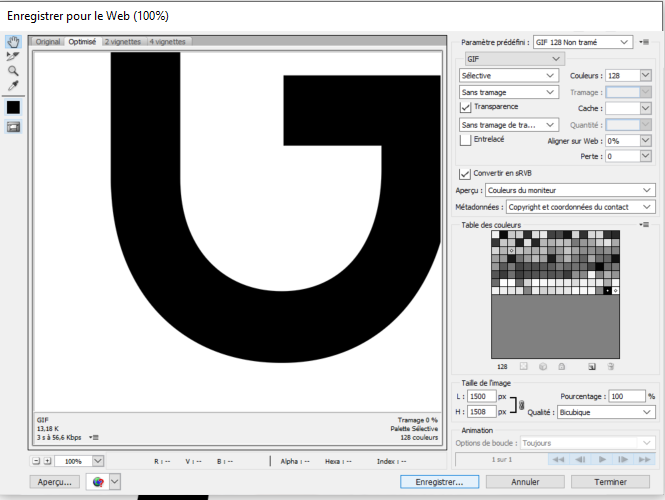The width and height of the screenshot is (665, 500).
Task: Open the Sans tramage de transparence dropdown
Action: [509, 125]
